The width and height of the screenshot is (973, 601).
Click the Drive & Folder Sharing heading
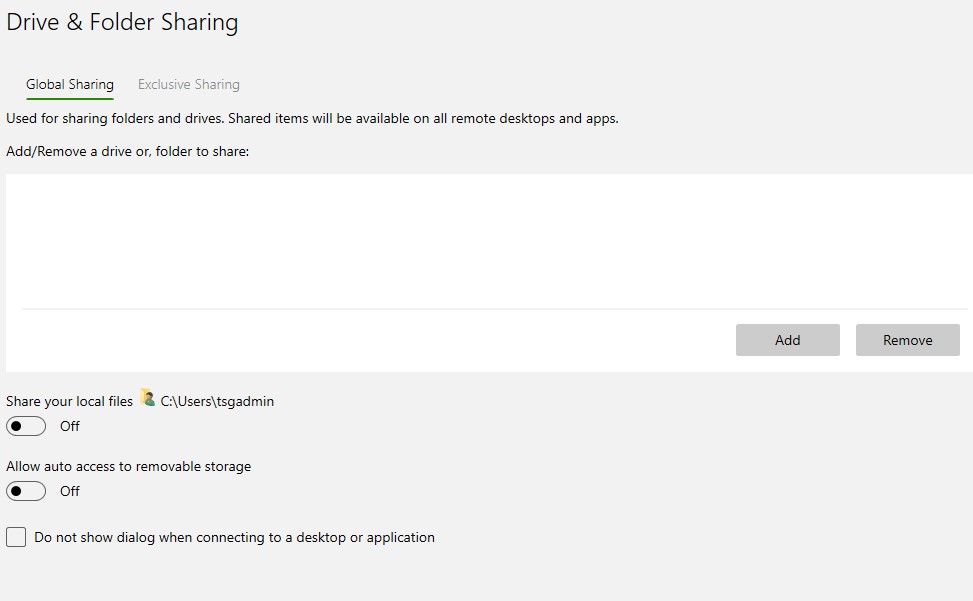tap(122, 23)
